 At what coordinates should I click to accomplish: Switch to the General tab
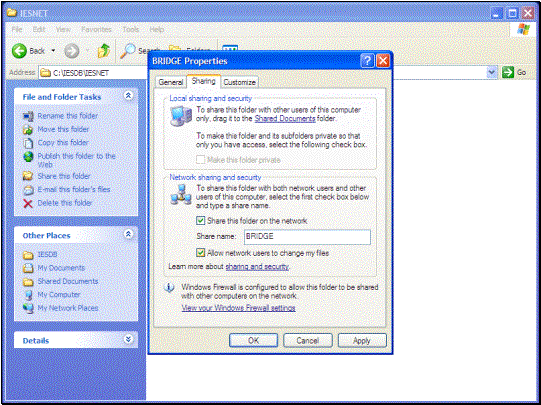(171, 82)
